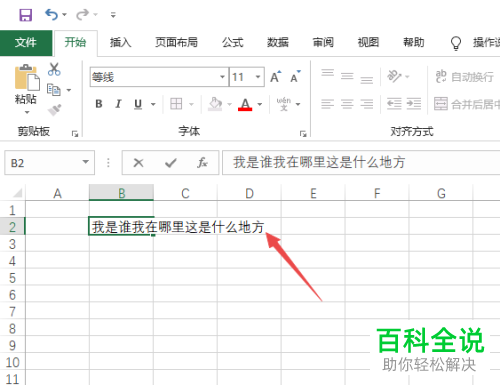Activate the Format Painter brush
The height and width of the screenshot is (385, 500).
[x=54, y=110]
